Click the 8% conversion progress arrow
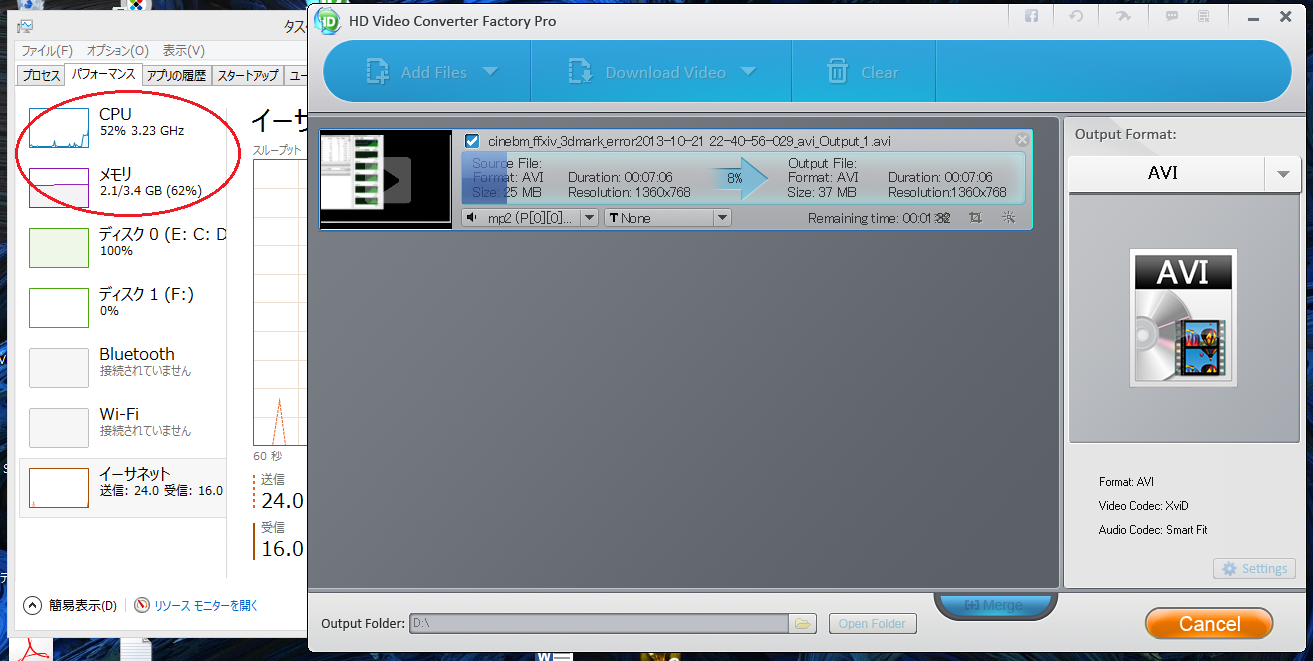Image resolution: width=1313 pixels, height=661 pixels. pos(739,178)
